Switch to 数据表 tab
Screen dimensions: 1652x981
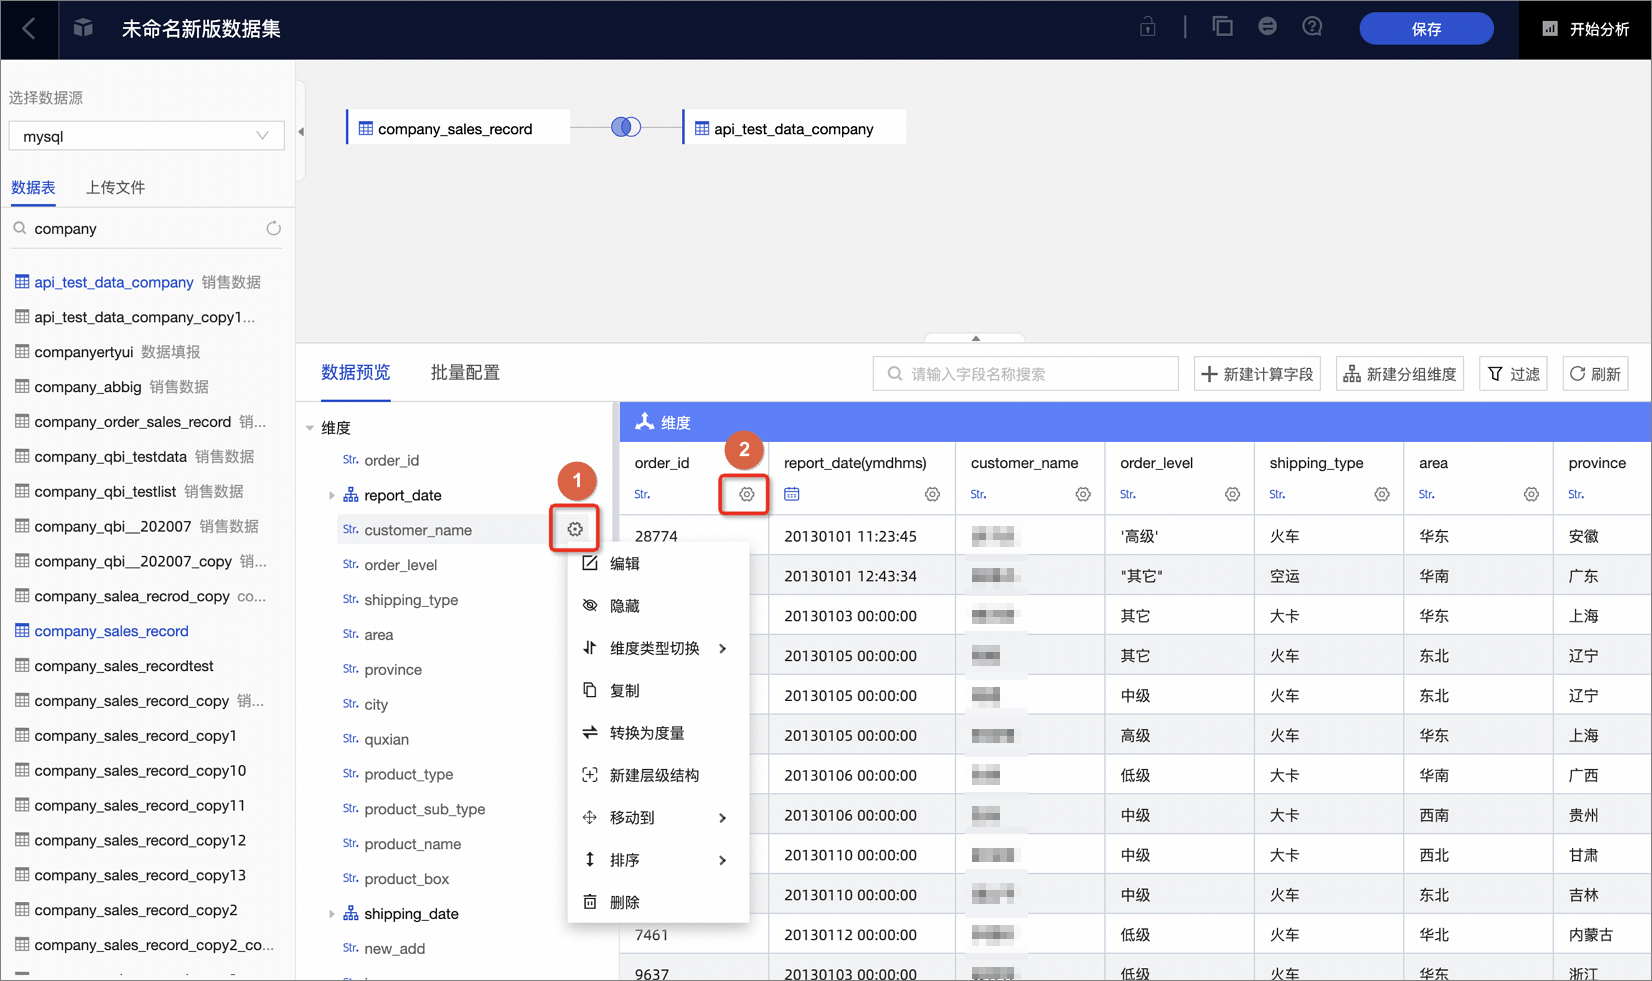tap(33, 187)
